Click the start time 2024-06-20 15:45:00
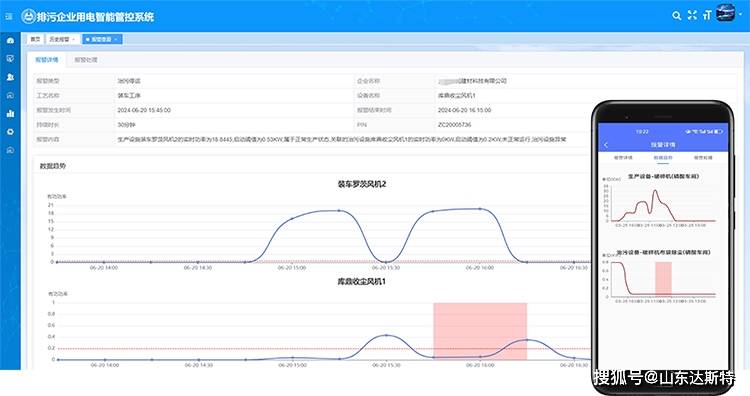This screenshot has height=396, width=750. click(x=144, y=110)
